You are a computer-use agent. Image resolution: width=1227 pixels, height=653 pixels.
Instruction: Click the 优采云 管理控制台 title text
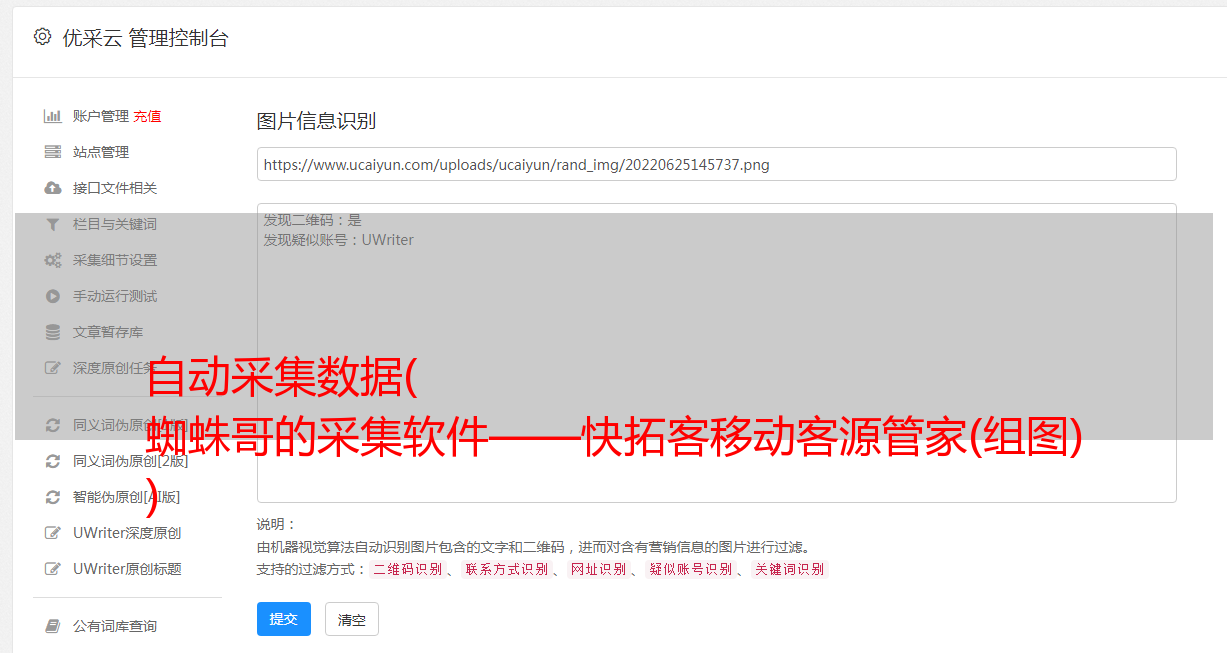click(145, 38)
